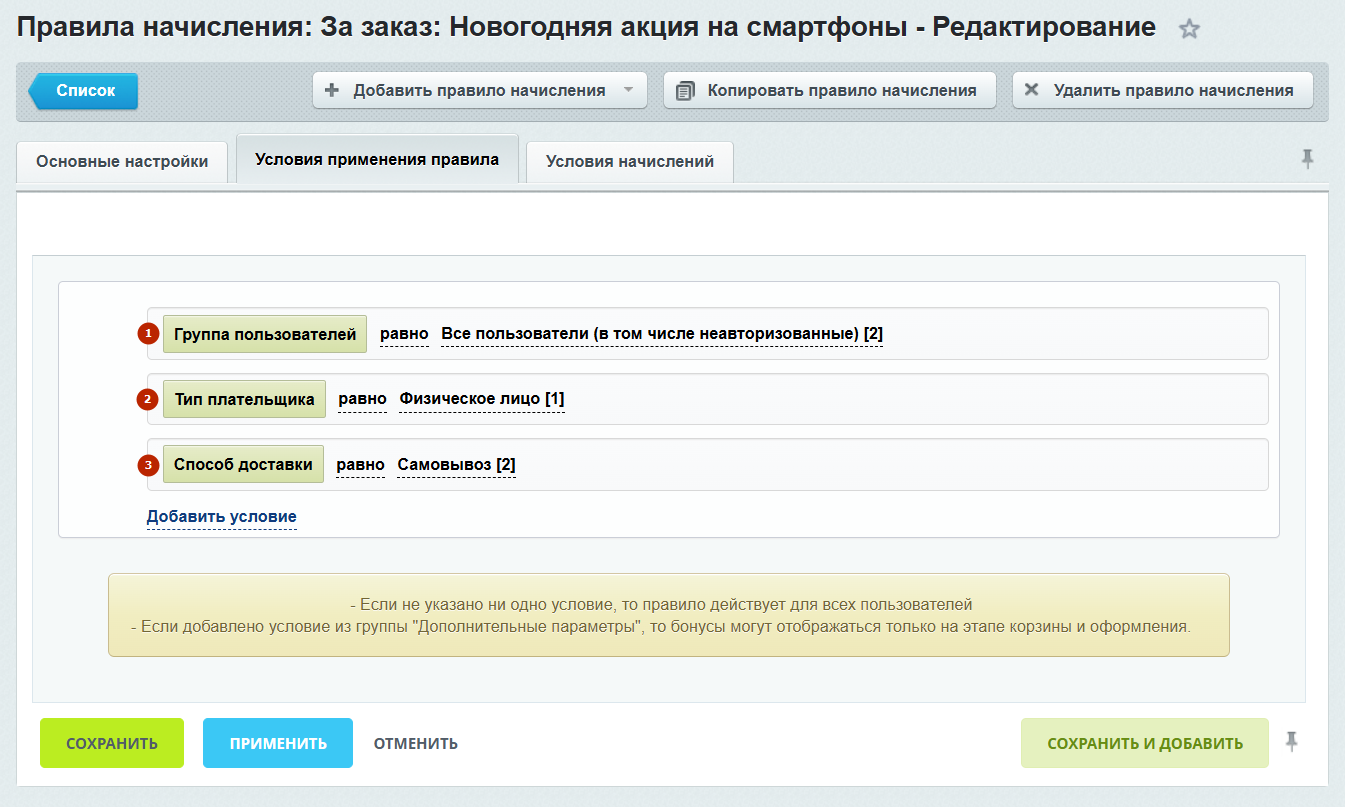Click the green Сохранить button
The width and height of the screenshot is (1345, 807).
(x=112, y=743)
